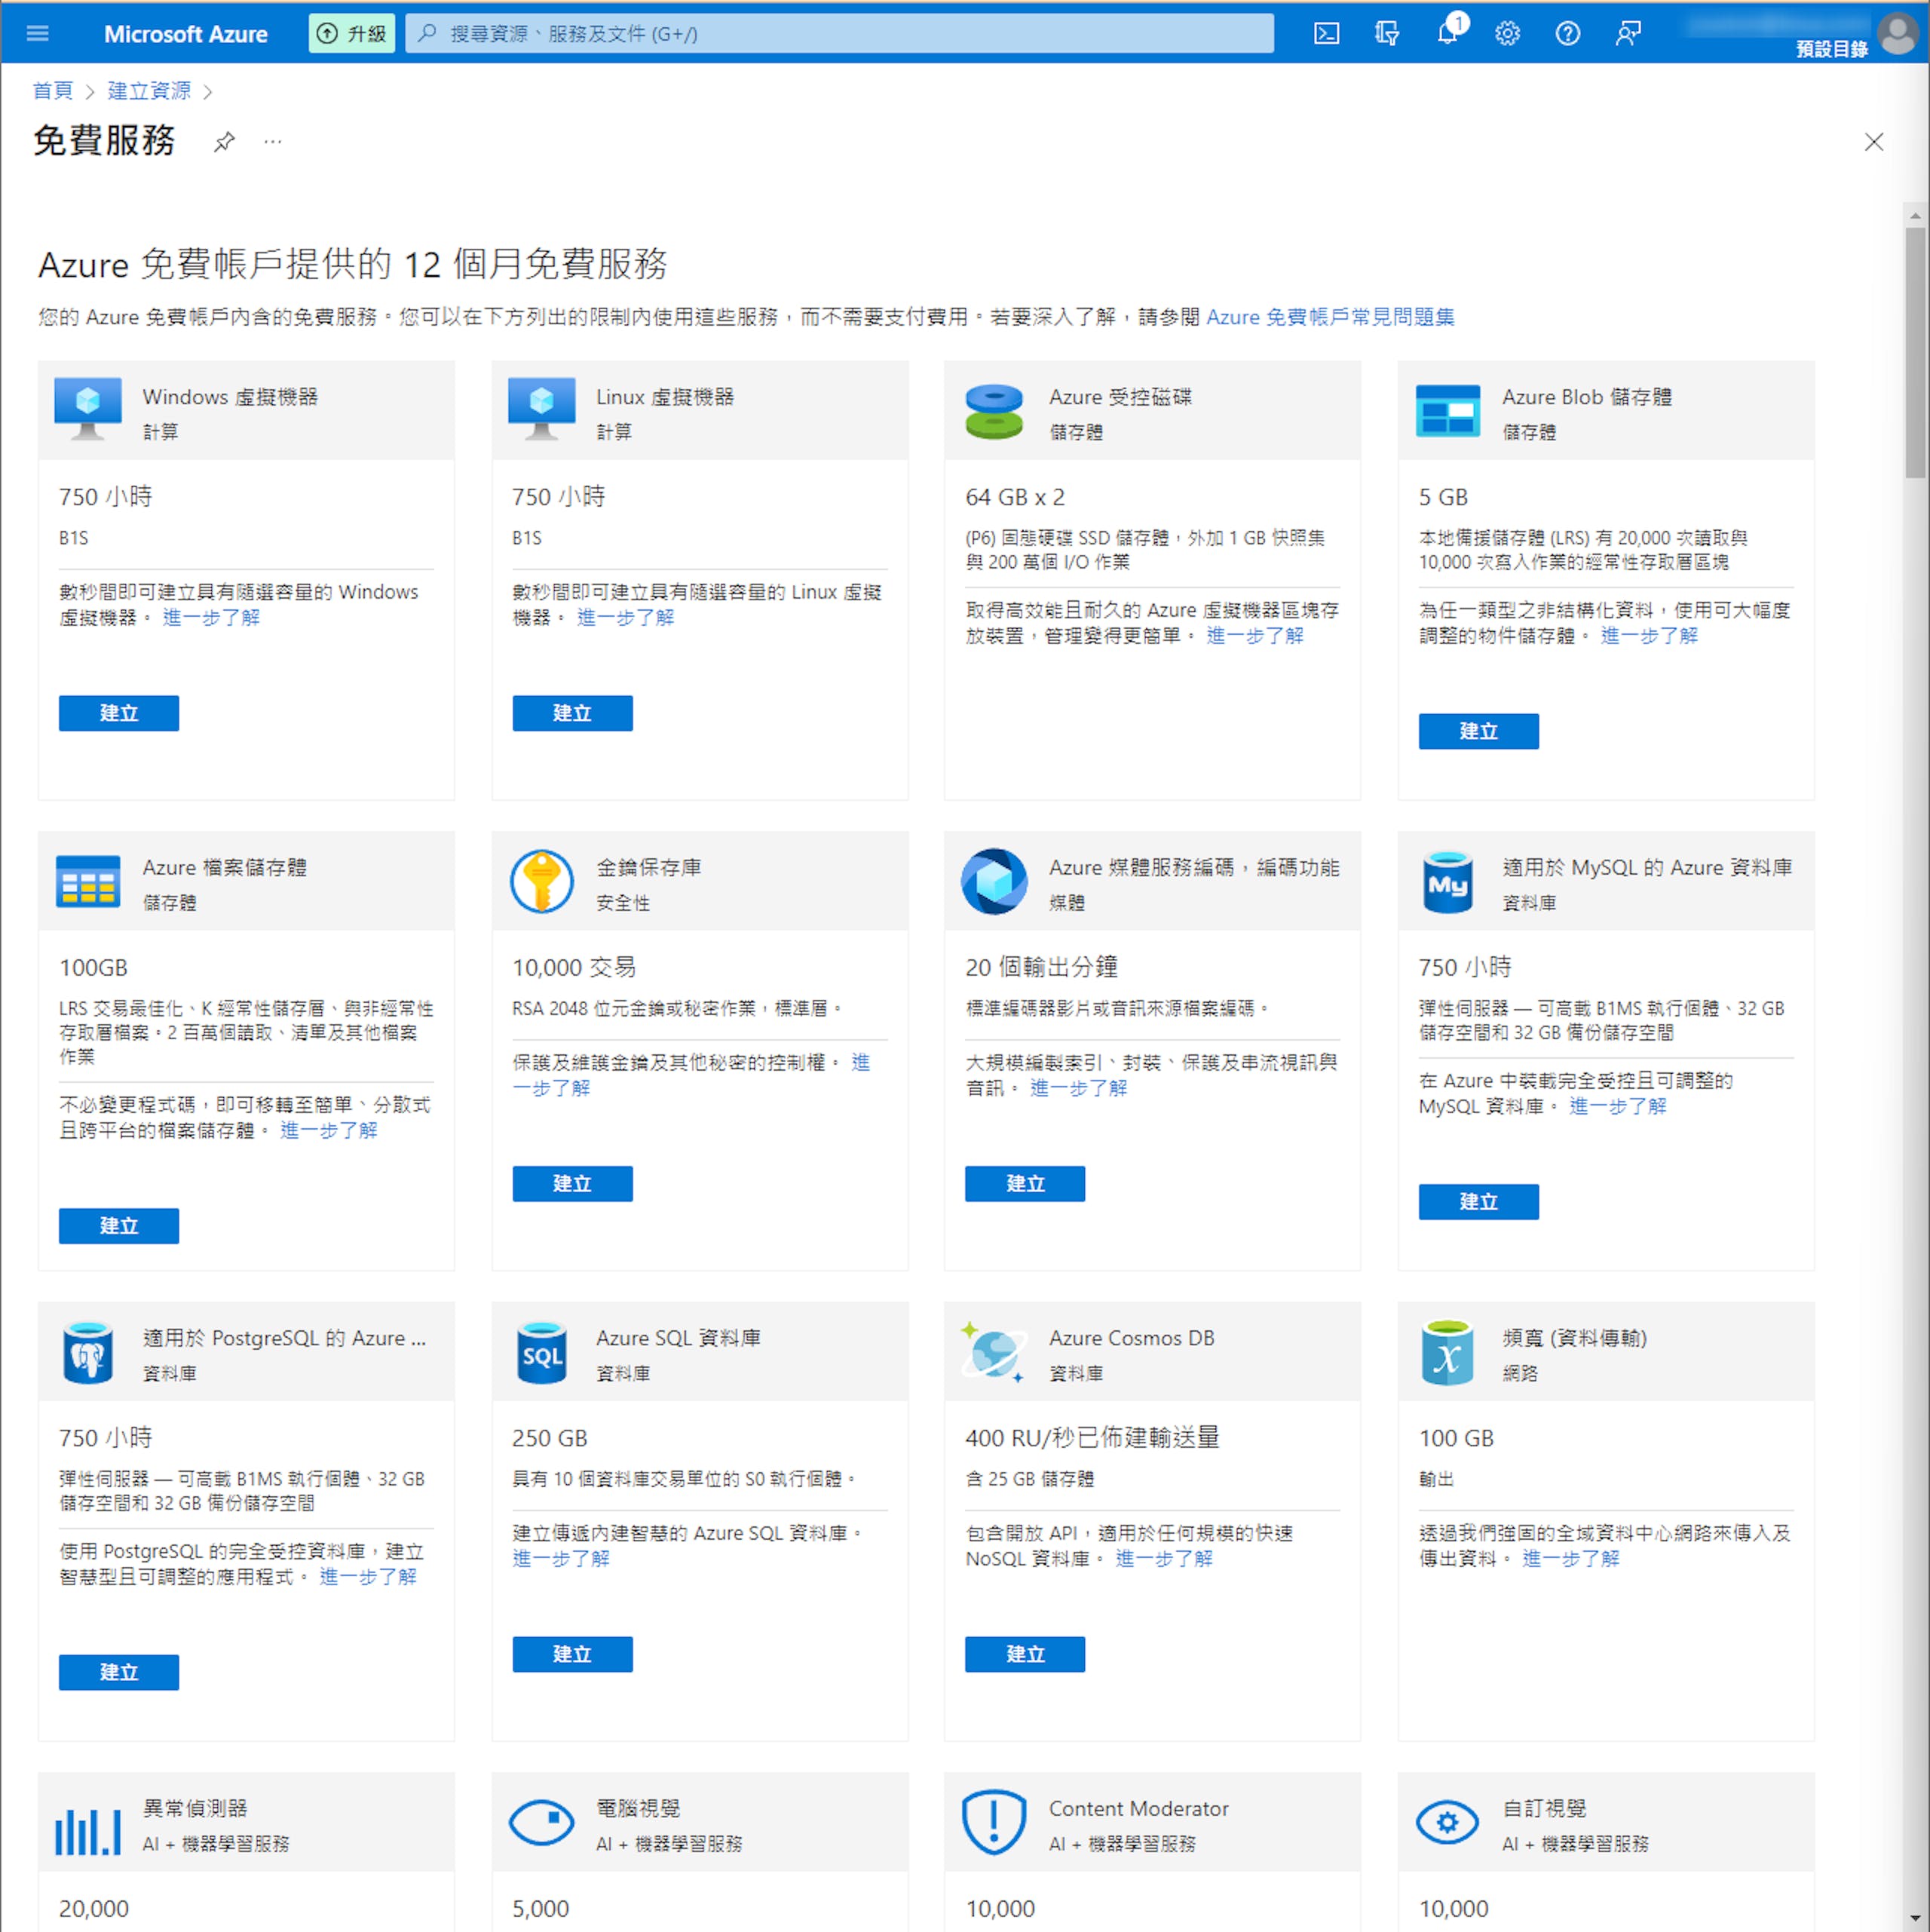Click 建立 for Linux 虛擬機器
1930x1932 pixels.
click(572, 713)
